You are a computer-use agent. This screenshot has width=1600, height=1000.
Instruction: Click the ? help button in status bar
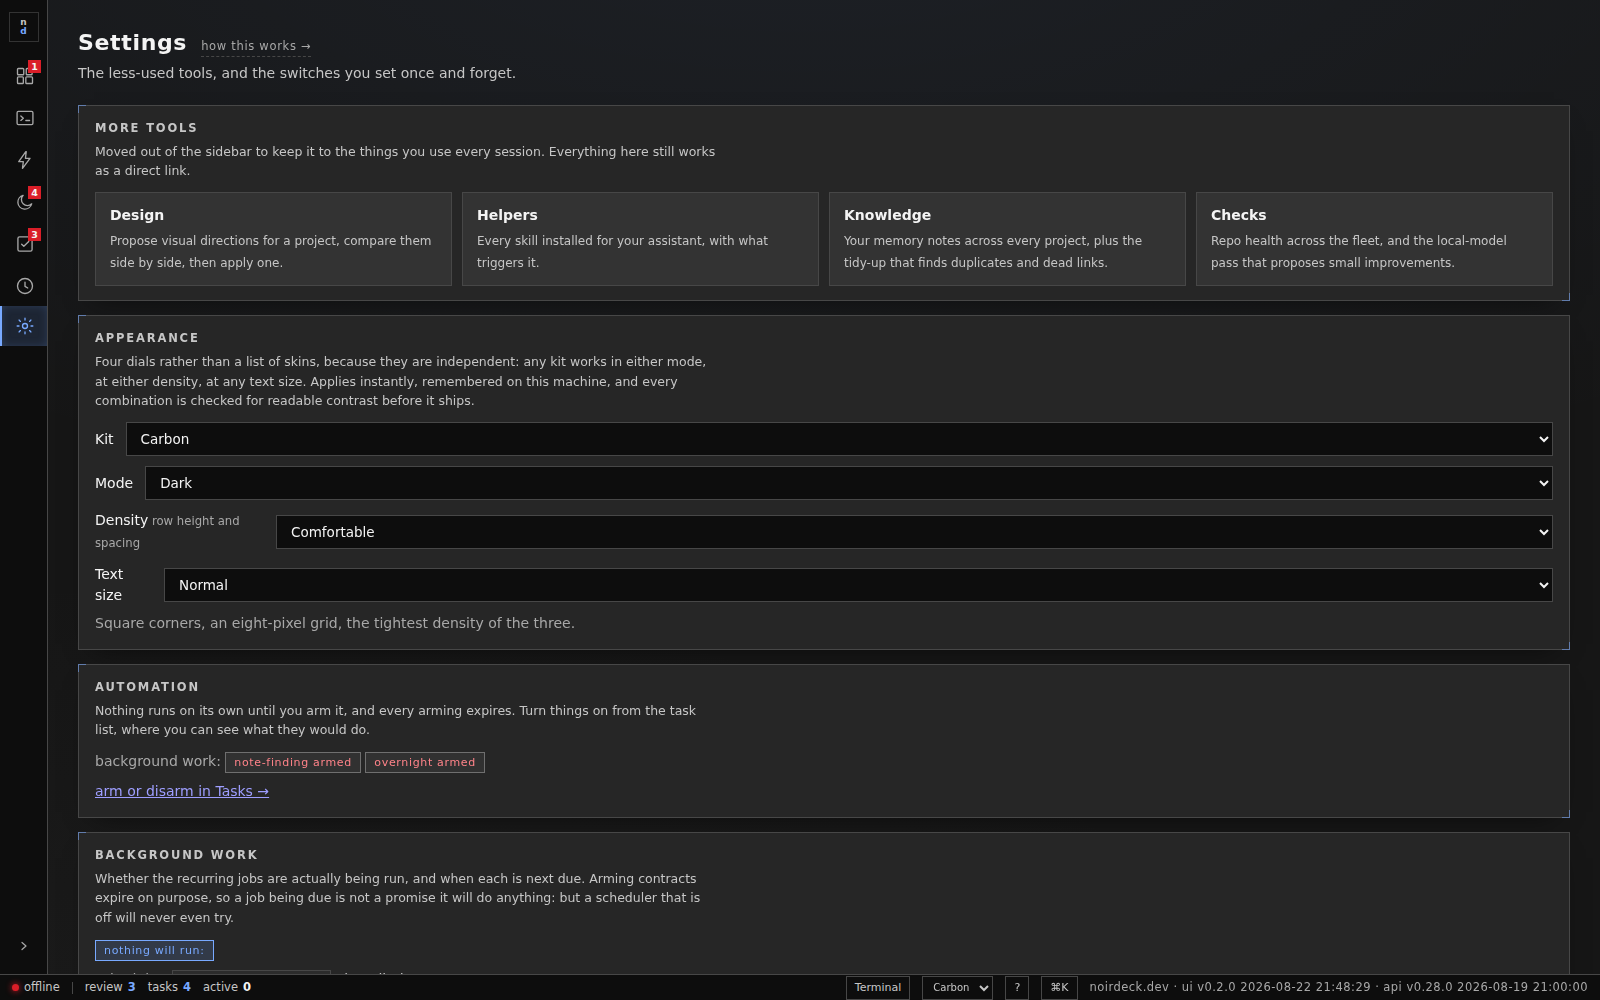point(1017,988)
